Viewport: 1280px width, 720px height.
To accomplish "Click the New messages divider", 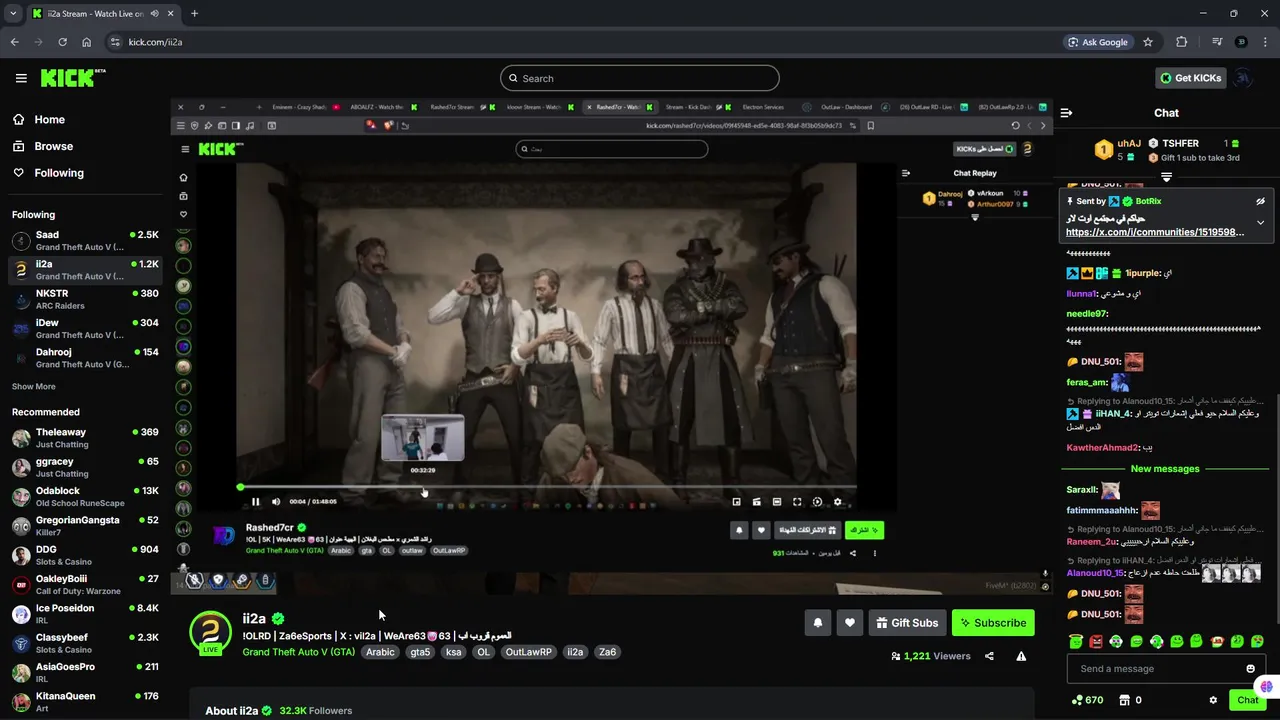I will click(1165, 469).
